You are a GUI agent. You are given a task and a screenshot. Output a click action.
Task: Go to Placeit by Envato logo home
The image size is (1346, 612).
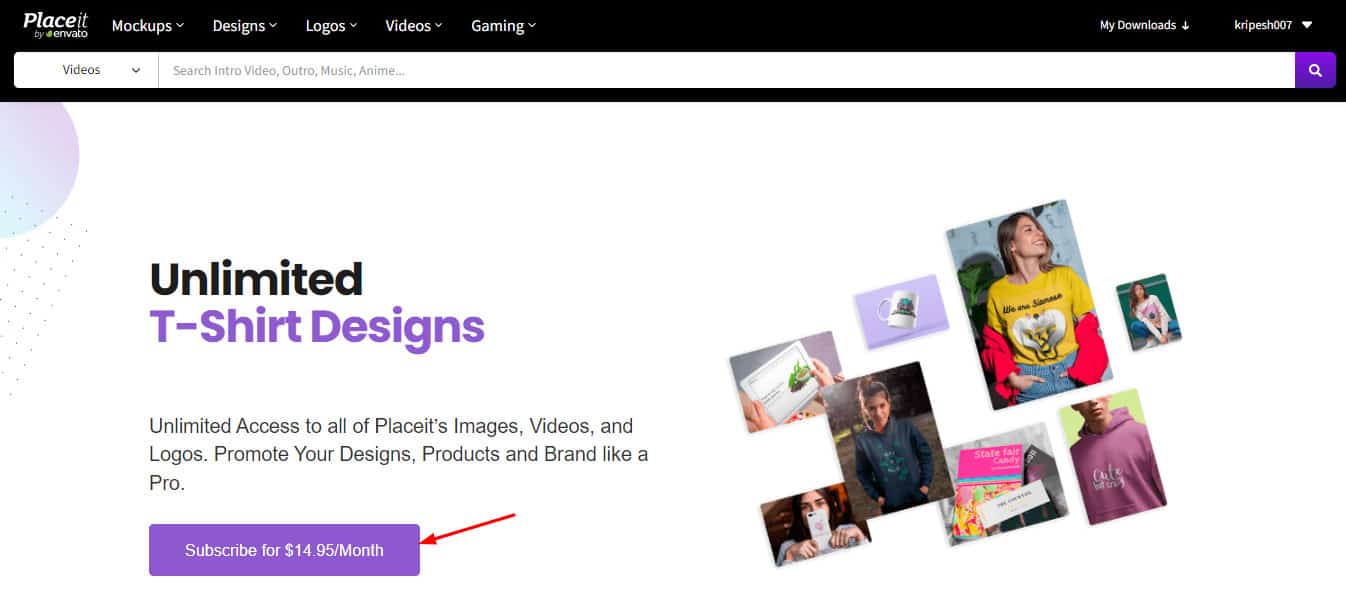tap(56, 25)
